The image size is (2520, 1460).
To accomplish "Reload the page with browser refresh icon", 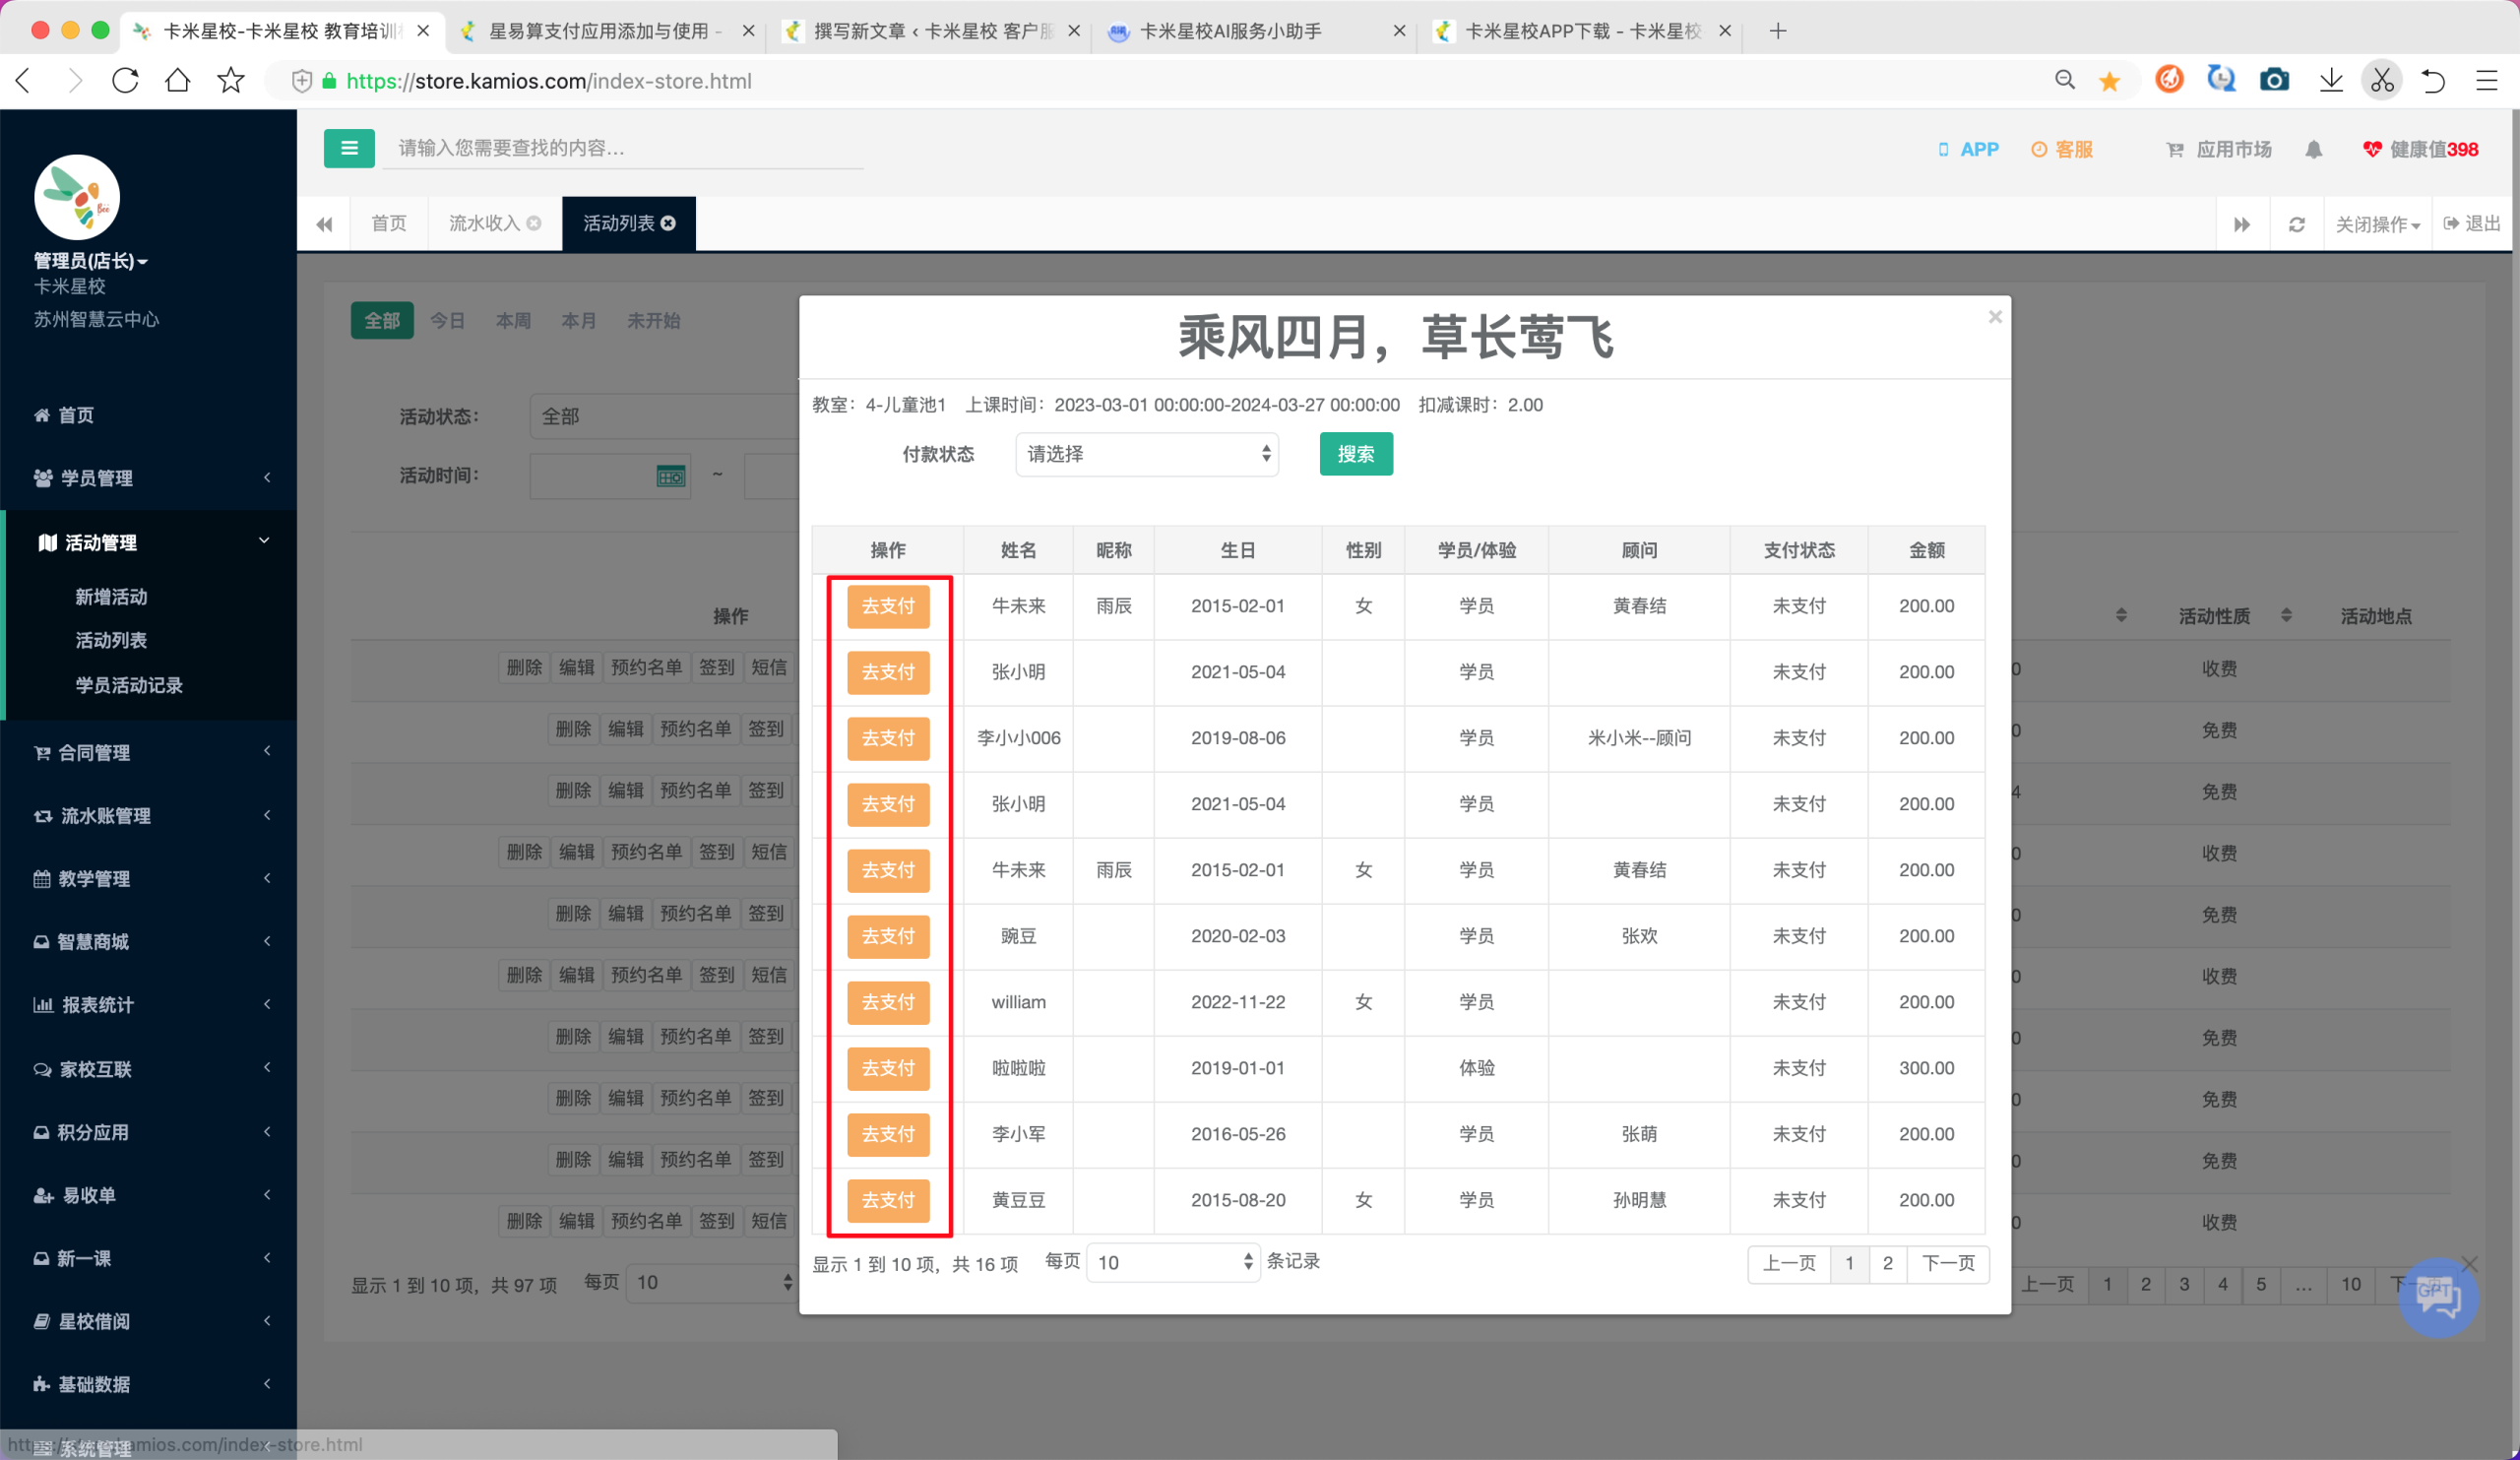I will 125,81.
